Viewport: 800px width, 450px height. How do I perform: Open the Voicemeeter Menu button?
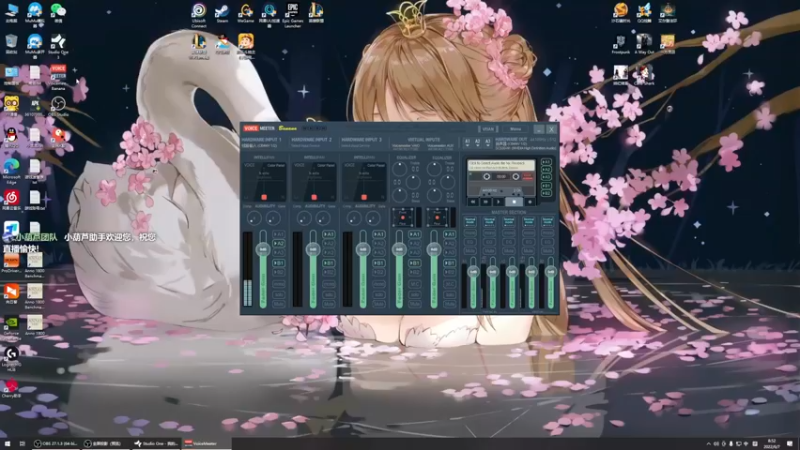(x=515, y=129)
